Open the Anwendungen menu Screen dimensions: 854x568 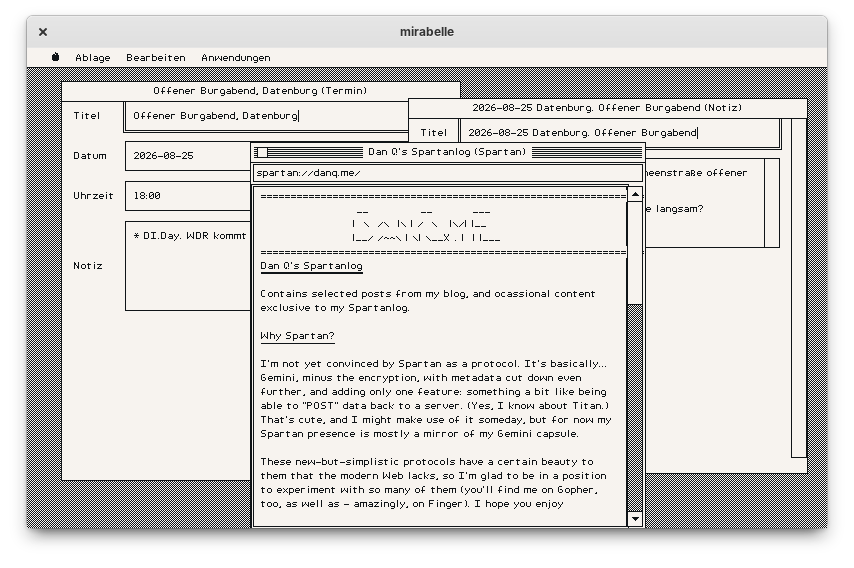pos(235,57)
